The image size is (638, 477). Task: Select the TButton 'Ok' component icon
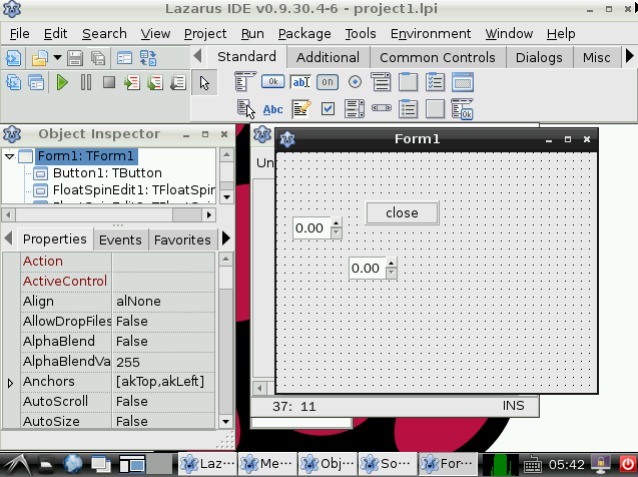[273, 82]
